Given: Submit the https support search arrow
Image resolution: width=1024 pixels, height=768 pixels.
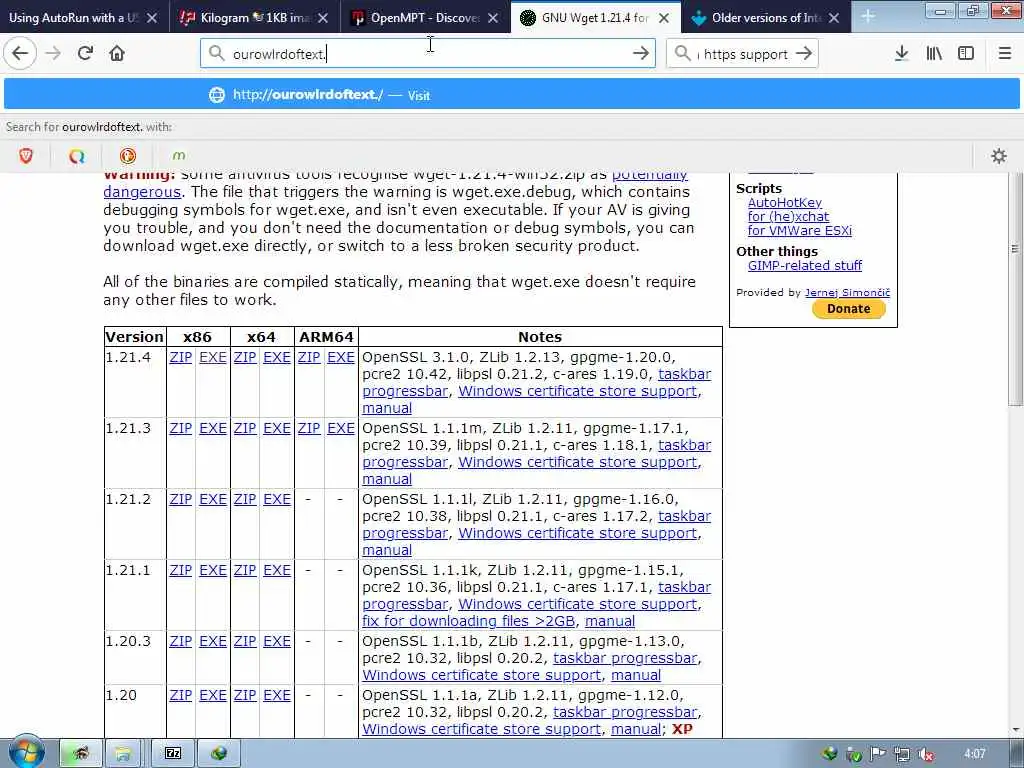Looking at the screenshot, I should pos(804,54).
